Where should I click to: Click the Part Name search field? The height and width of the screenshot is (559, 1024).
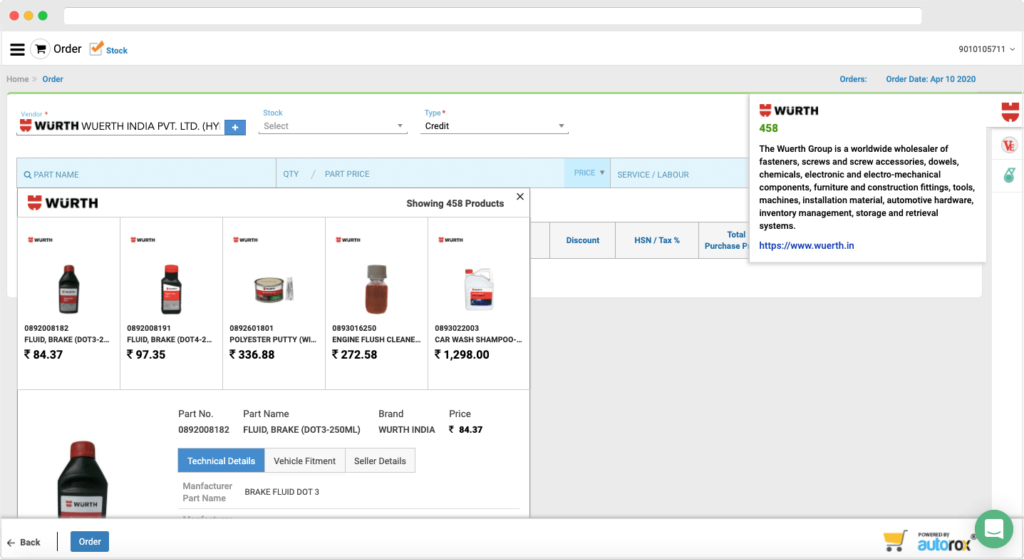tap(146, 174)
